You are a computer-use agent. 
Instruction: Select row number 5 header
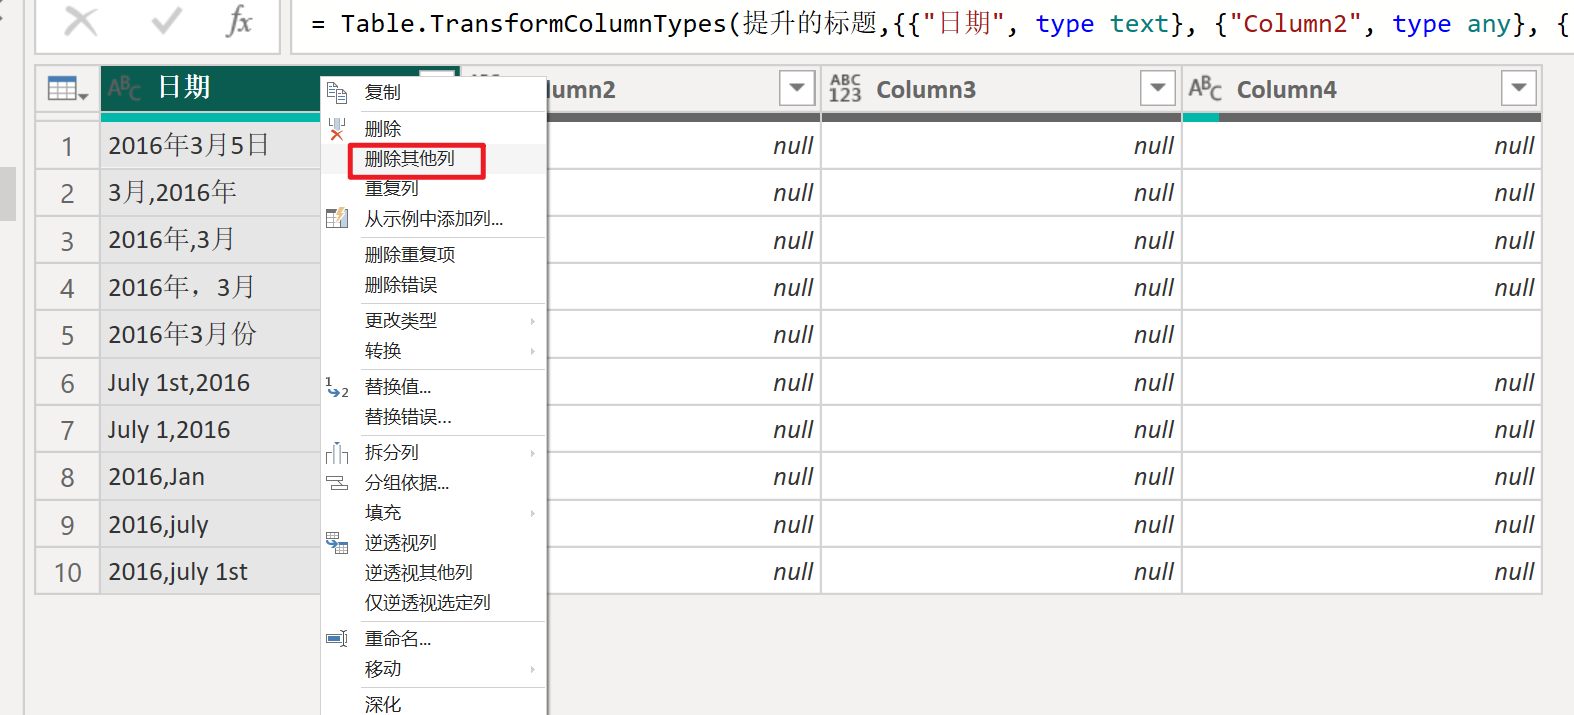[67, 335]
